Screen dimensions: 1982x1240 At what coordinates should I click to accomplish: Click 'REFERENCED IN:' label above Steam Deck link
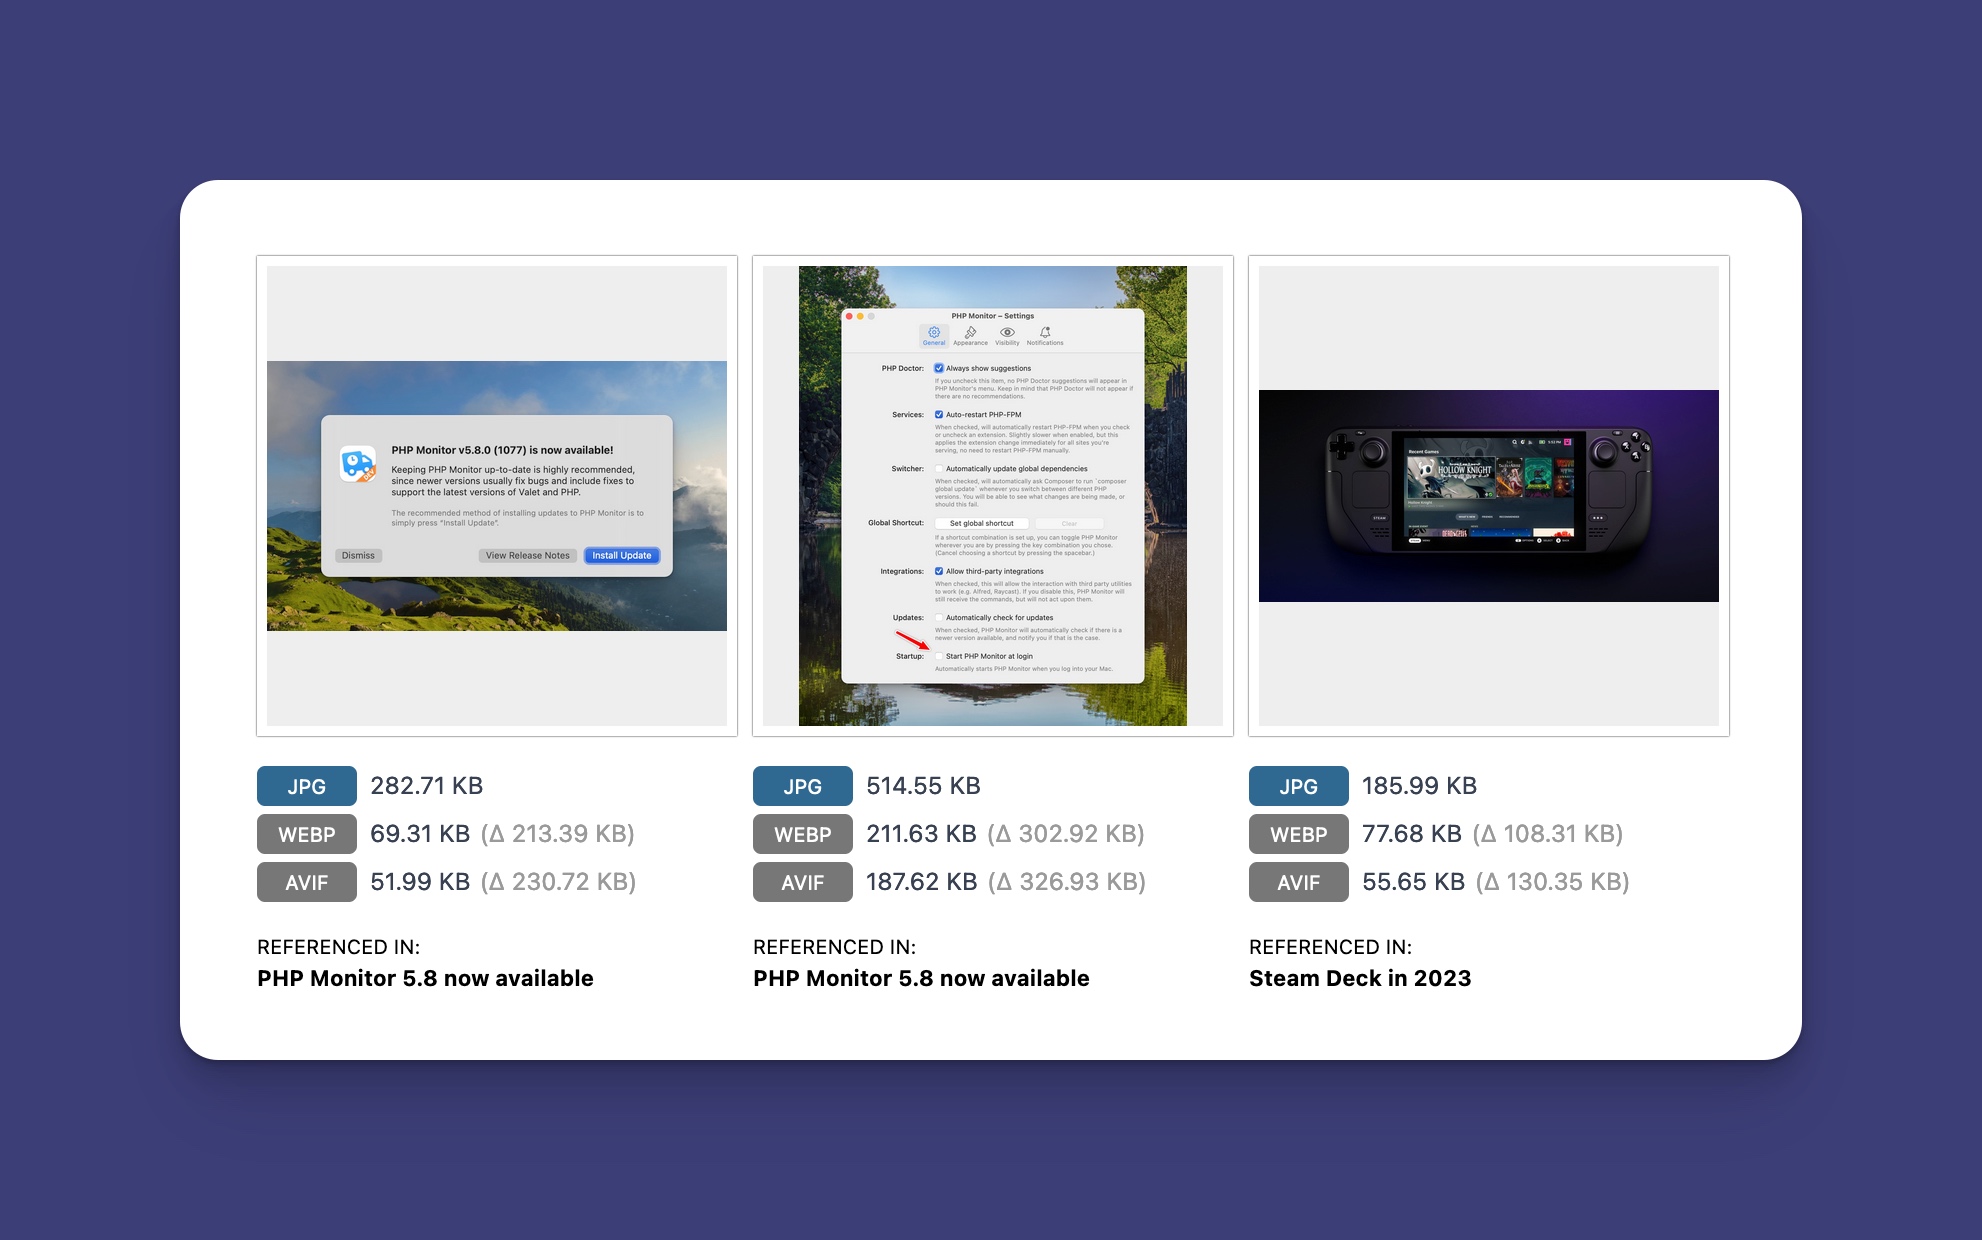point(1330,947)
